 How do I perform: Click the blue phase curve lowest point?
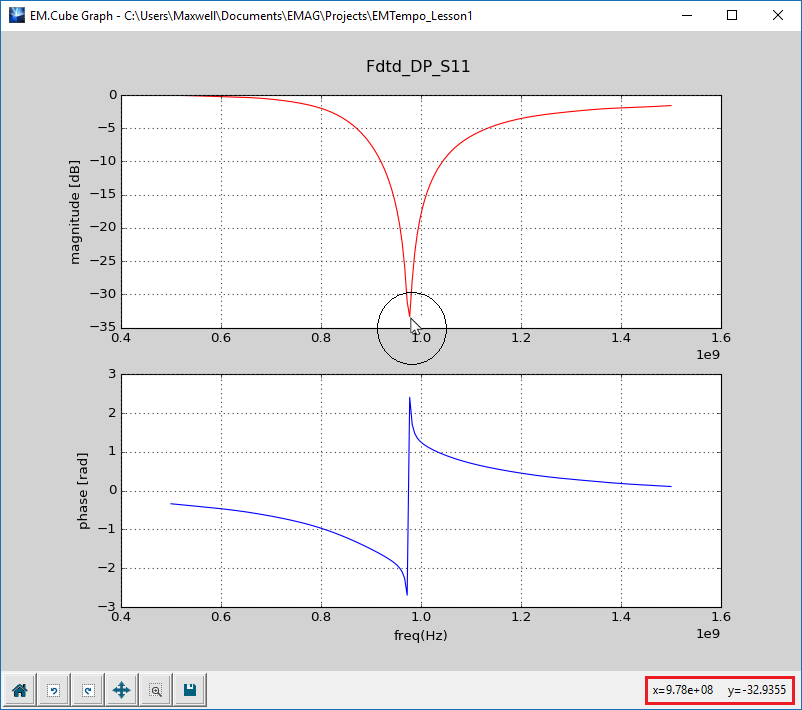click(x=407, y=593)
